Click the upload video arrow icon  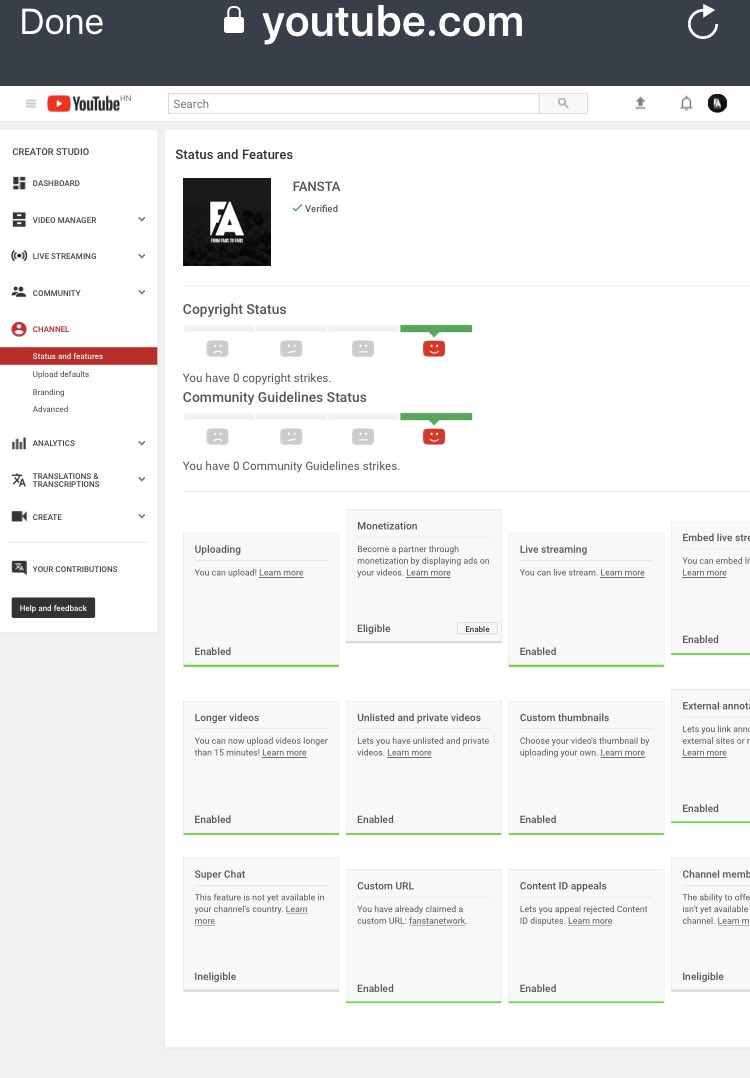tap(640, 103)
